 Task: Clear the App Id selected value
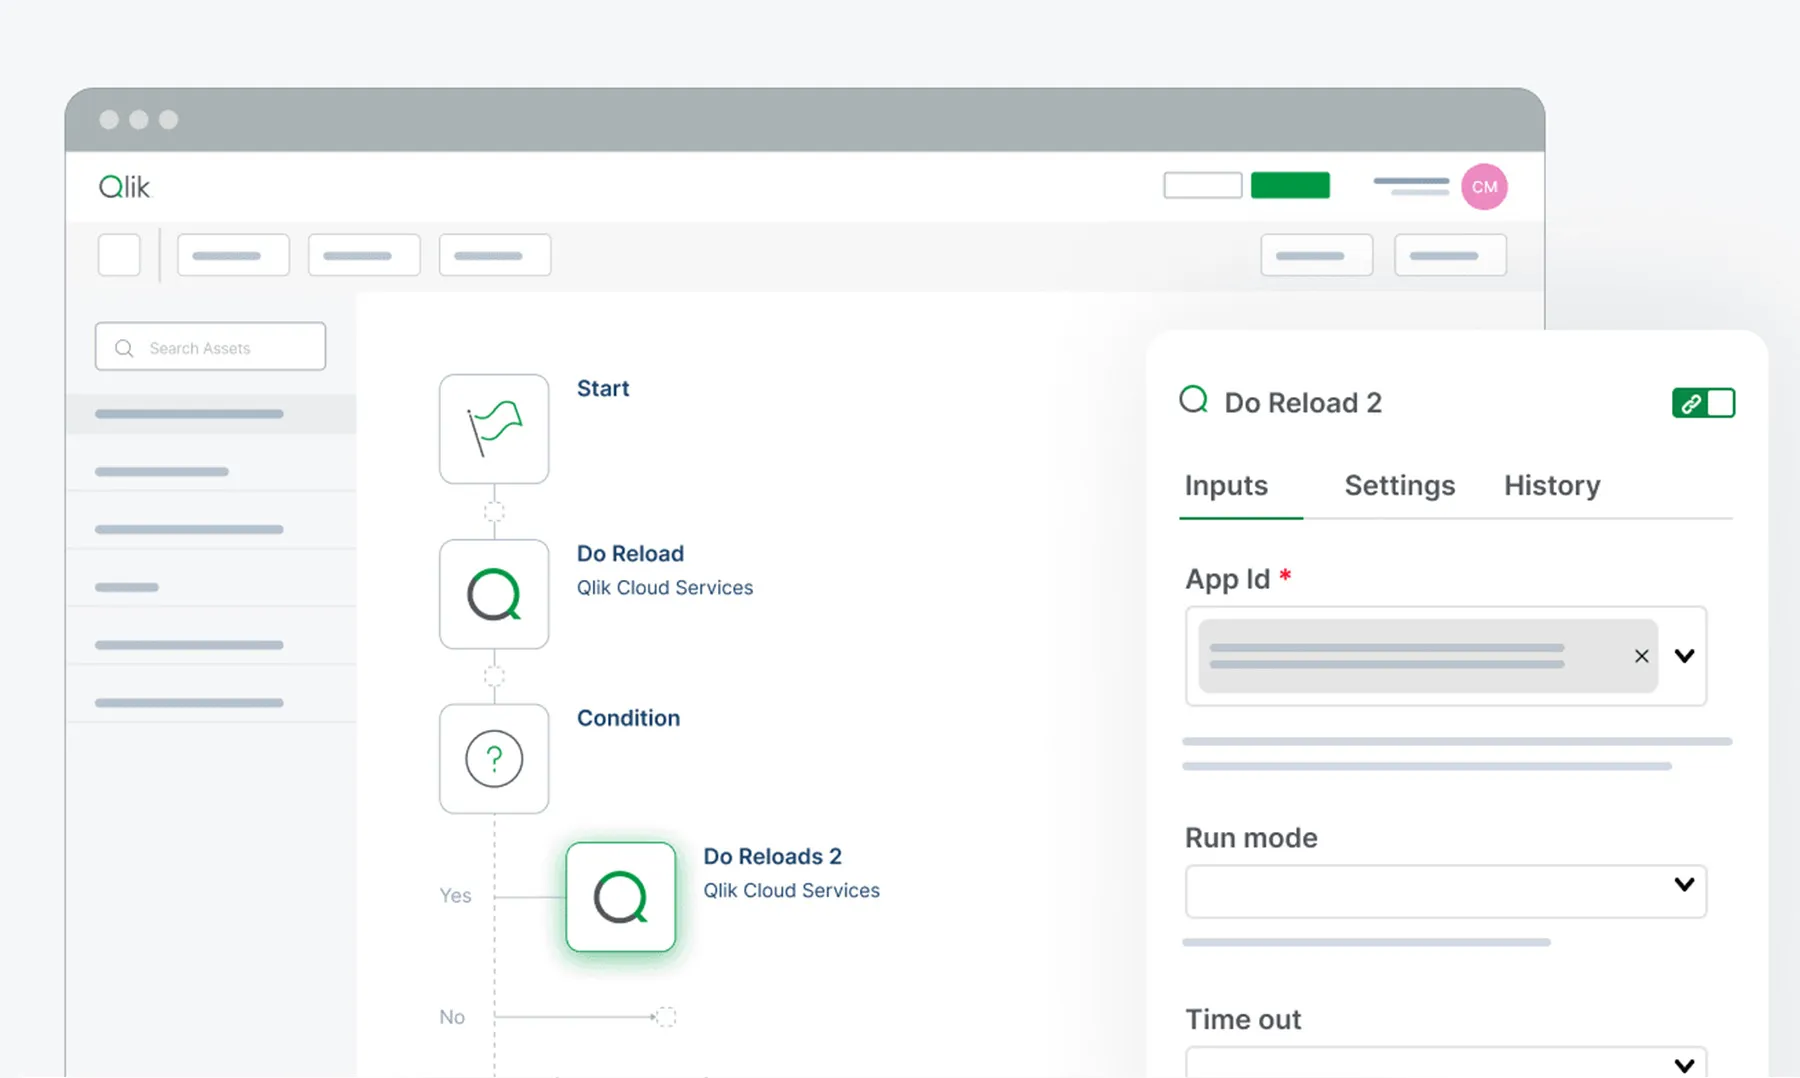[1641, 656]
